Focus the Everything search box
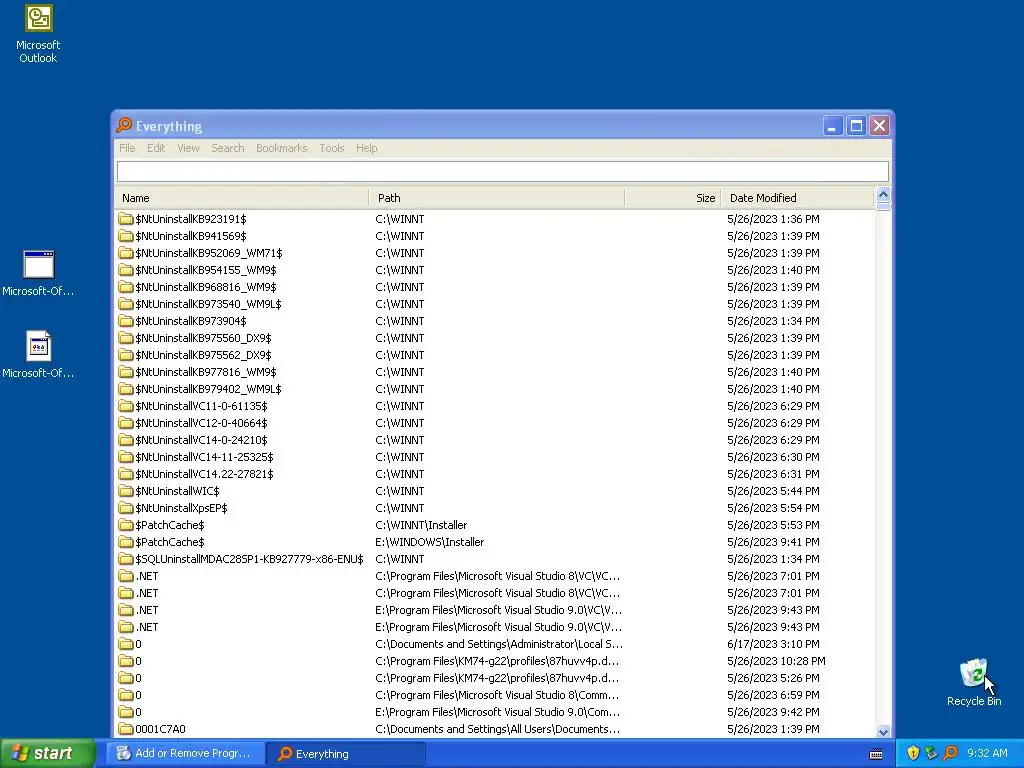The width and height of the screenshot is (1024, 768). (503, 171)
